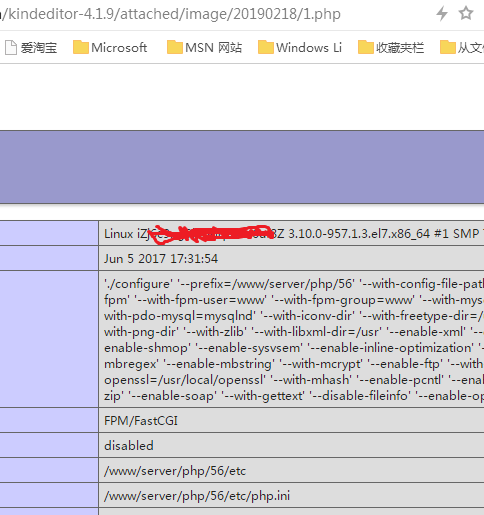
Task: Click the FPM/FastCGI Server API value
Action: tap(141, 421)
